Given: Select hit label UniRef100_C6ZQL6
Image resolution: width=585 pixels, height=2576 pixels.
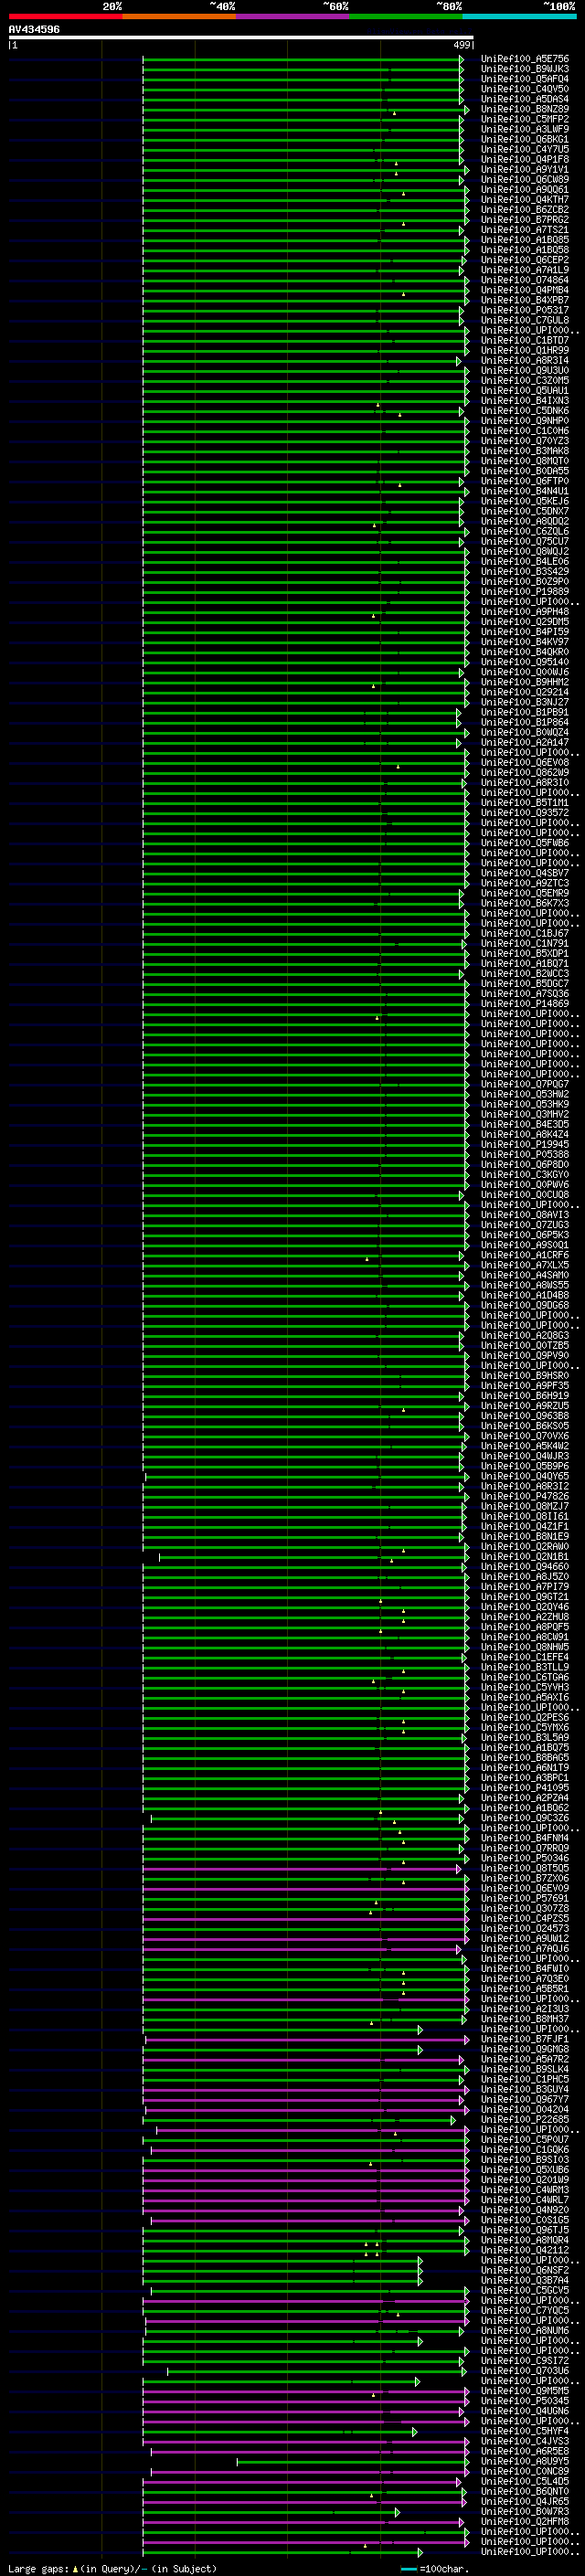Looking at the screenshot, I should coord(525,531).
